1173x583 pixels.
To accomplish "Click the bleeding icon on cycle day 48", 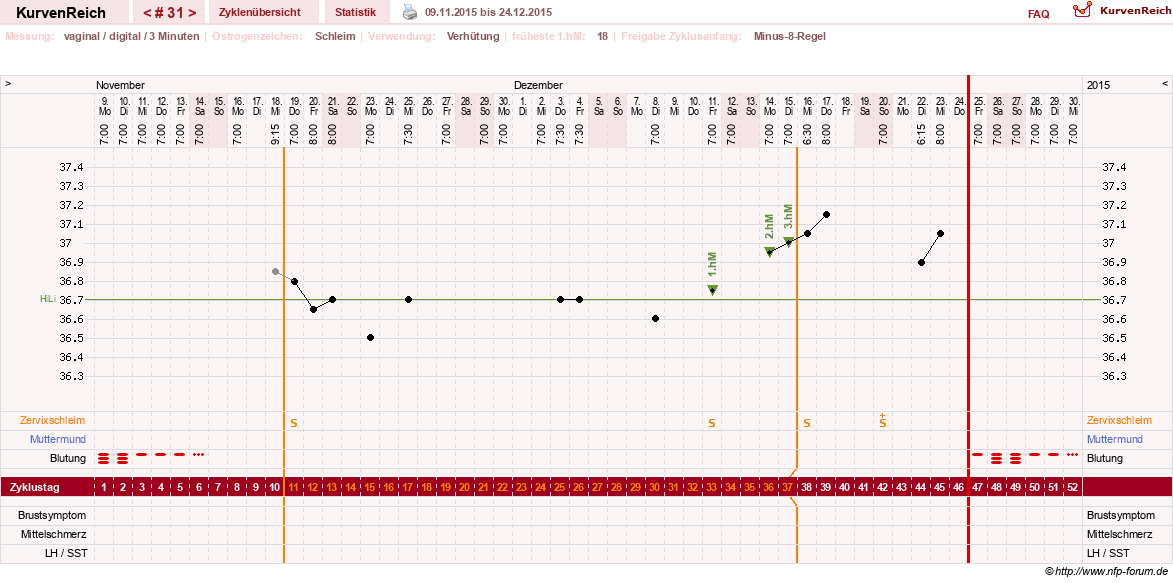I will click(997, 458).
